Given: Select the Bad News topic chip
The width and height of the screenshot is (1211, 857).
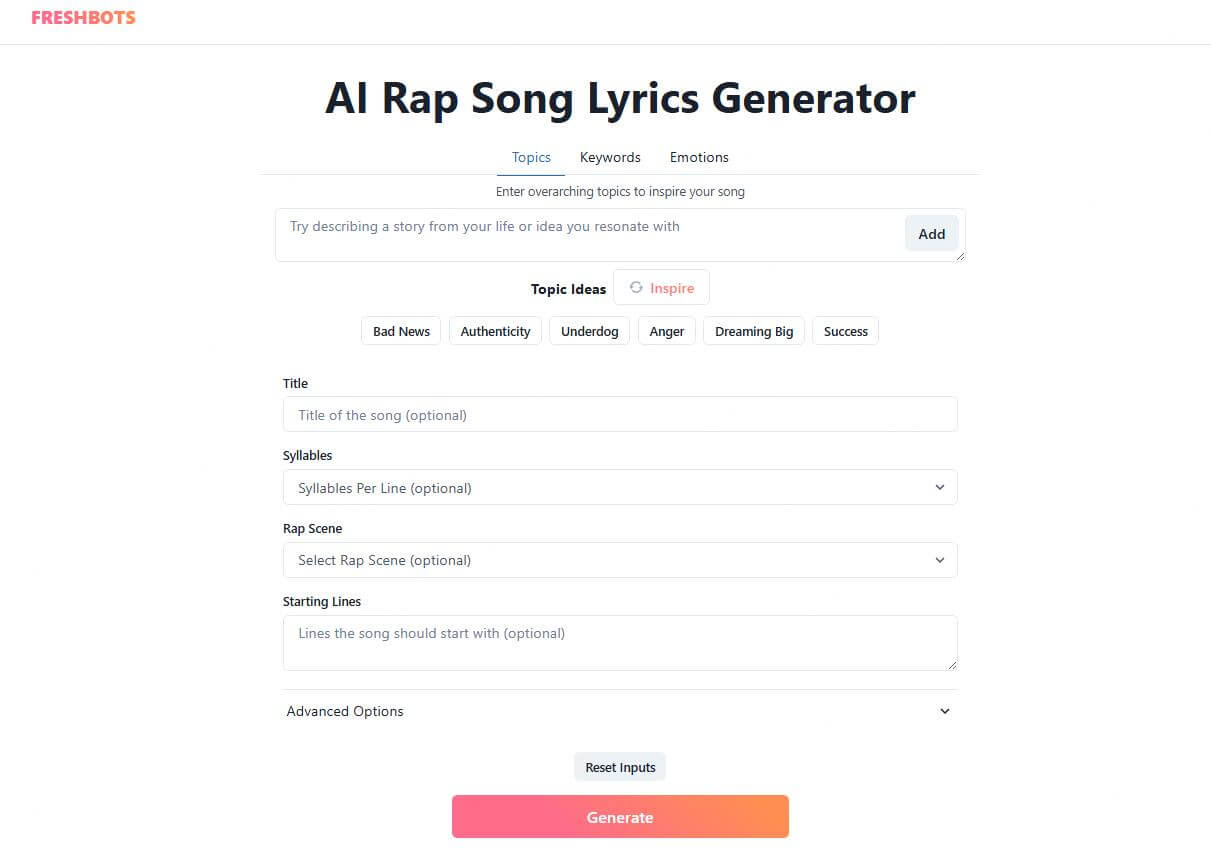Looking at the screenshot, I should click(400, 331).
